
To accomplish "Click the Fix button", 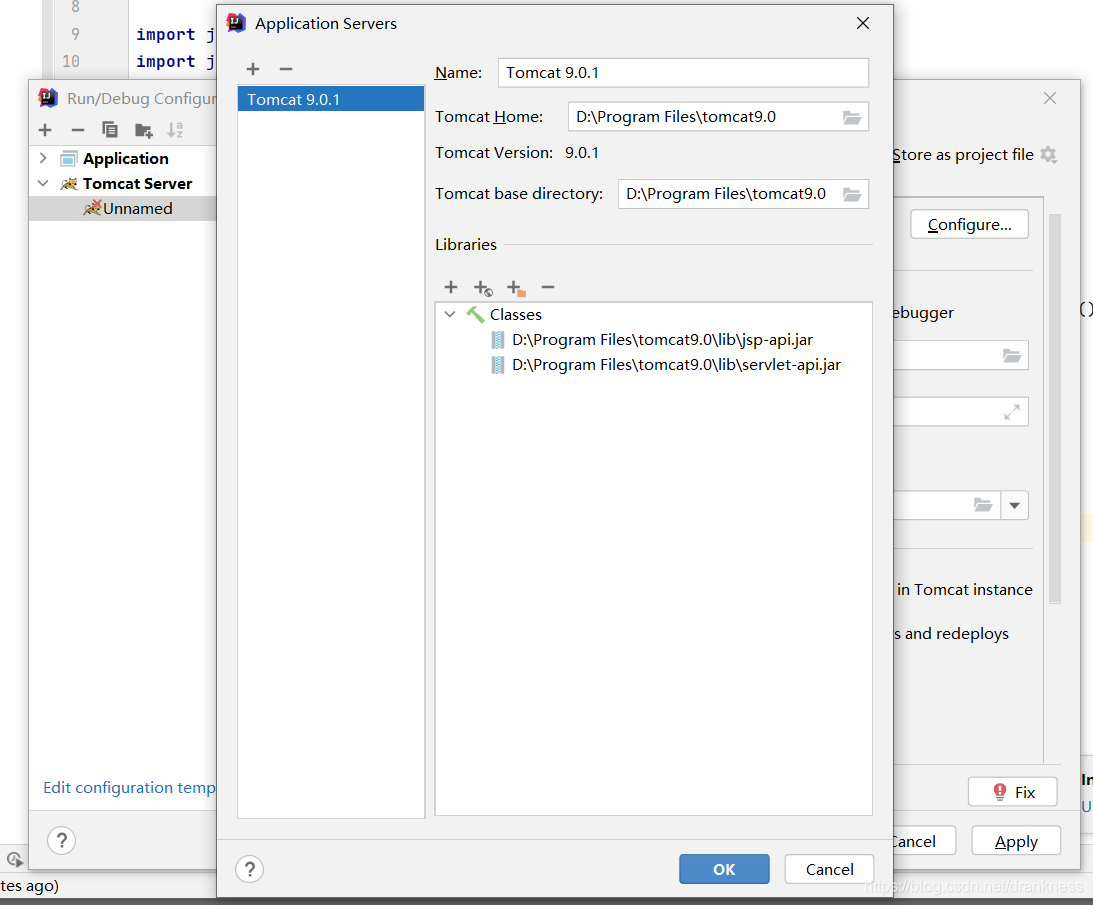I will pyautogui.click(x=1013, y=792).
